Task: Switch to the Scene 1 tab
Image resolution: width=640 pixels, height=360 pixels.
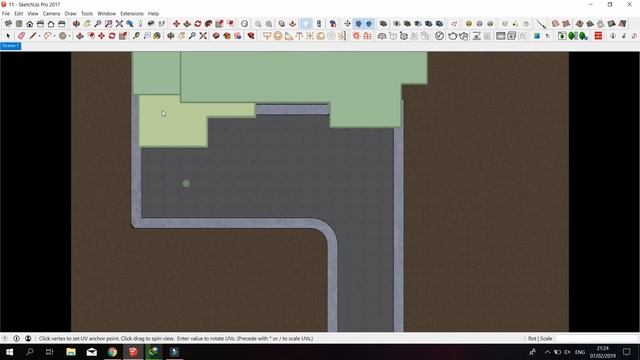Action: [x=11, y=46]
